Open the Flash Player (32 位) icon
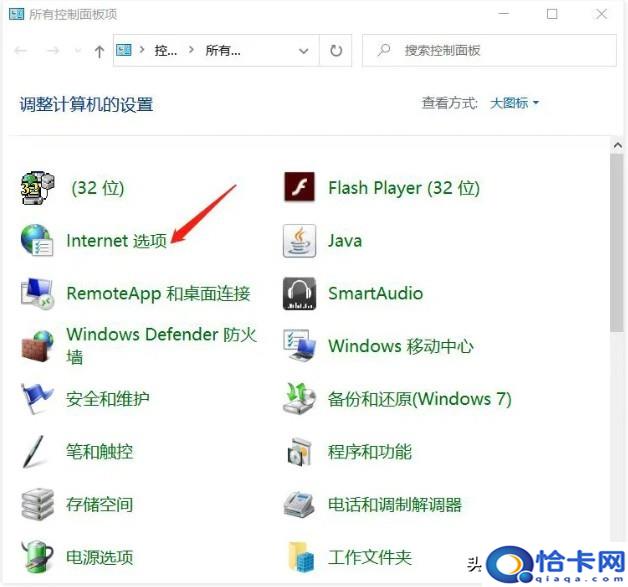The width and height of the screenshot is (628, 587). point(299,188)
